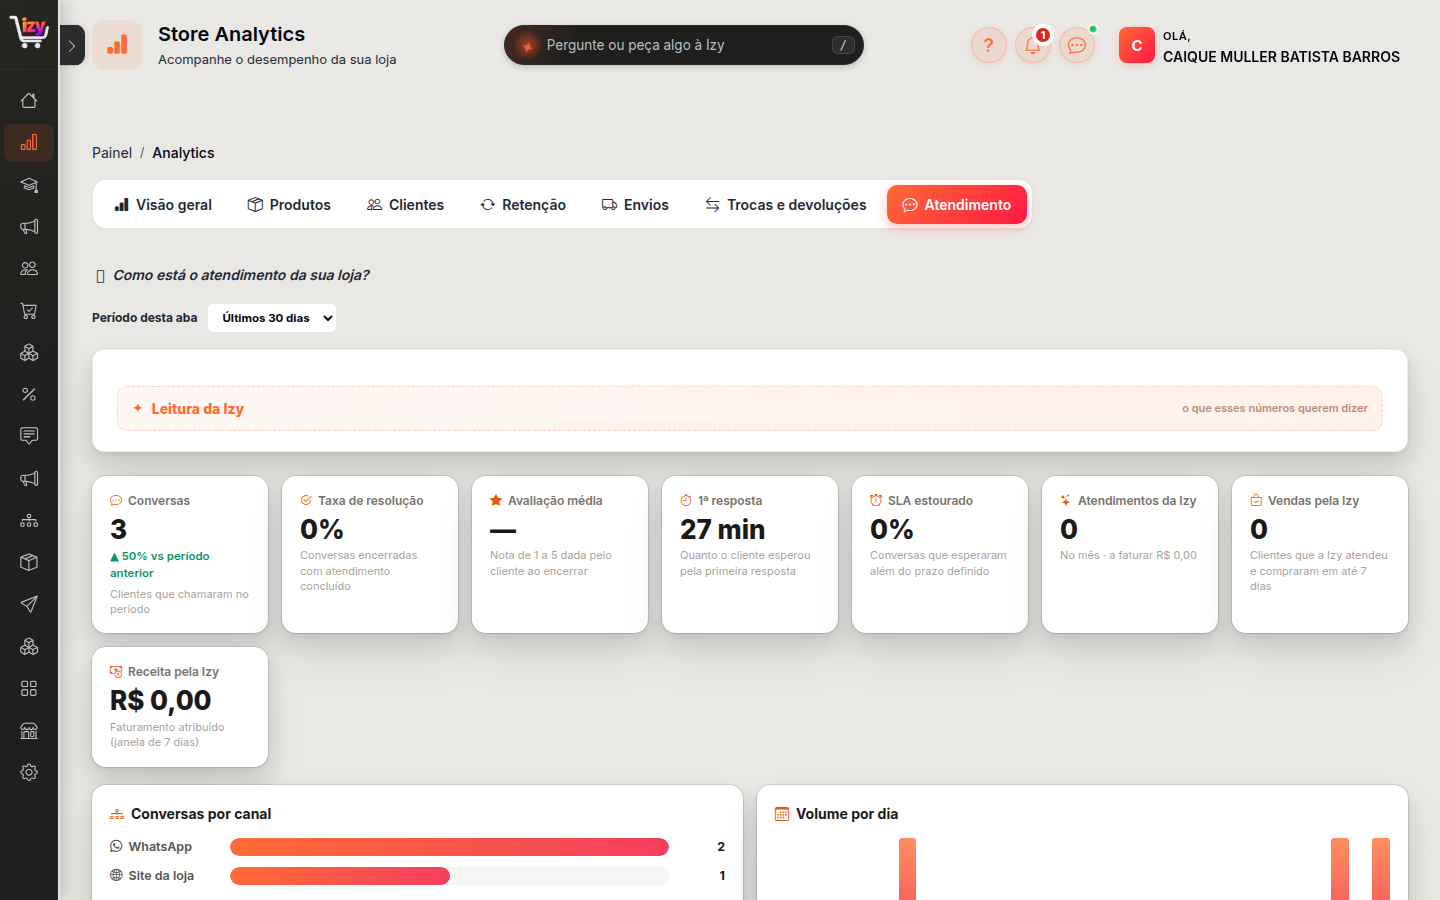Click the Store Analytics header chart icon
The height and width of the screenshot is (900, 1440).
tap(117, 45)
